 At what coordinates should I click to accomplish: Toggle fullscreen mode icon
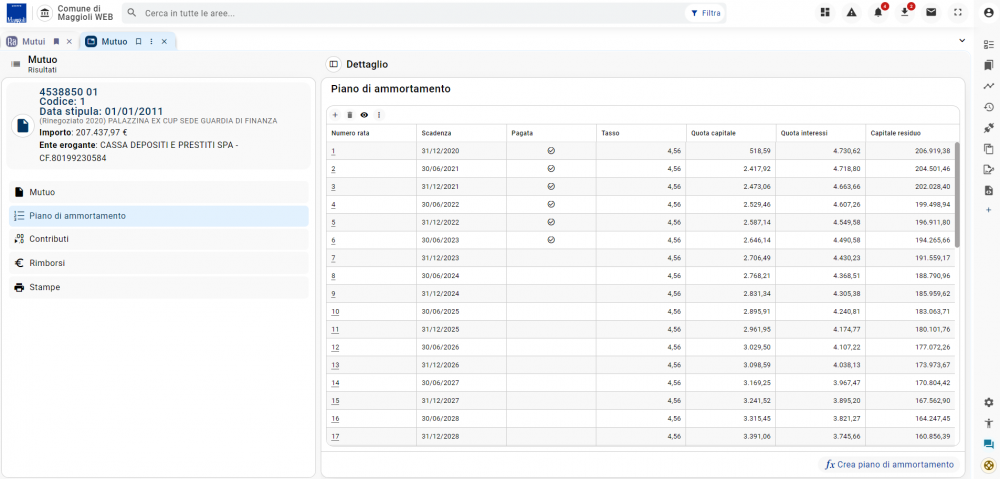(958, 12)
